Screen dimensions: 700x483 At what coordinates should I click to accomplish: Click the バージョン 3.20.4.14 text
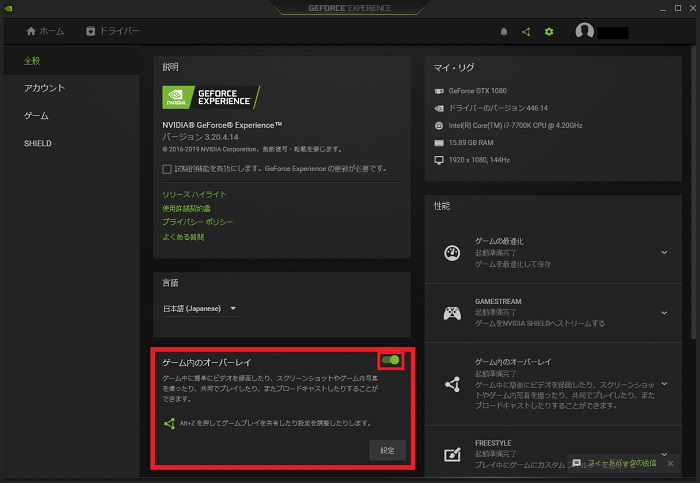click(200, 137)
